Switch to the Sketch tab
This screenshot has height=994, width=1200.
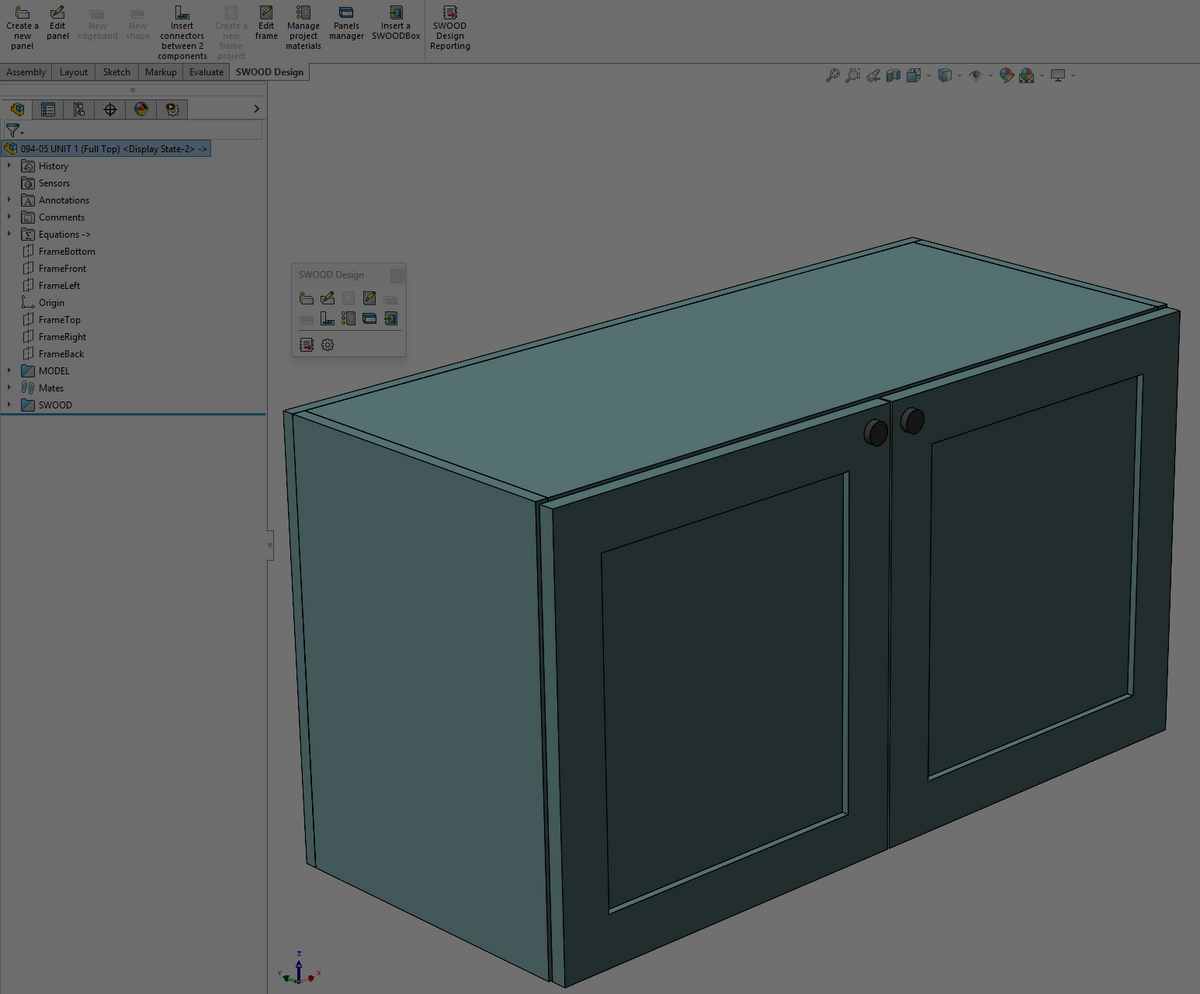pyautogui.click(x=117, y=72)
